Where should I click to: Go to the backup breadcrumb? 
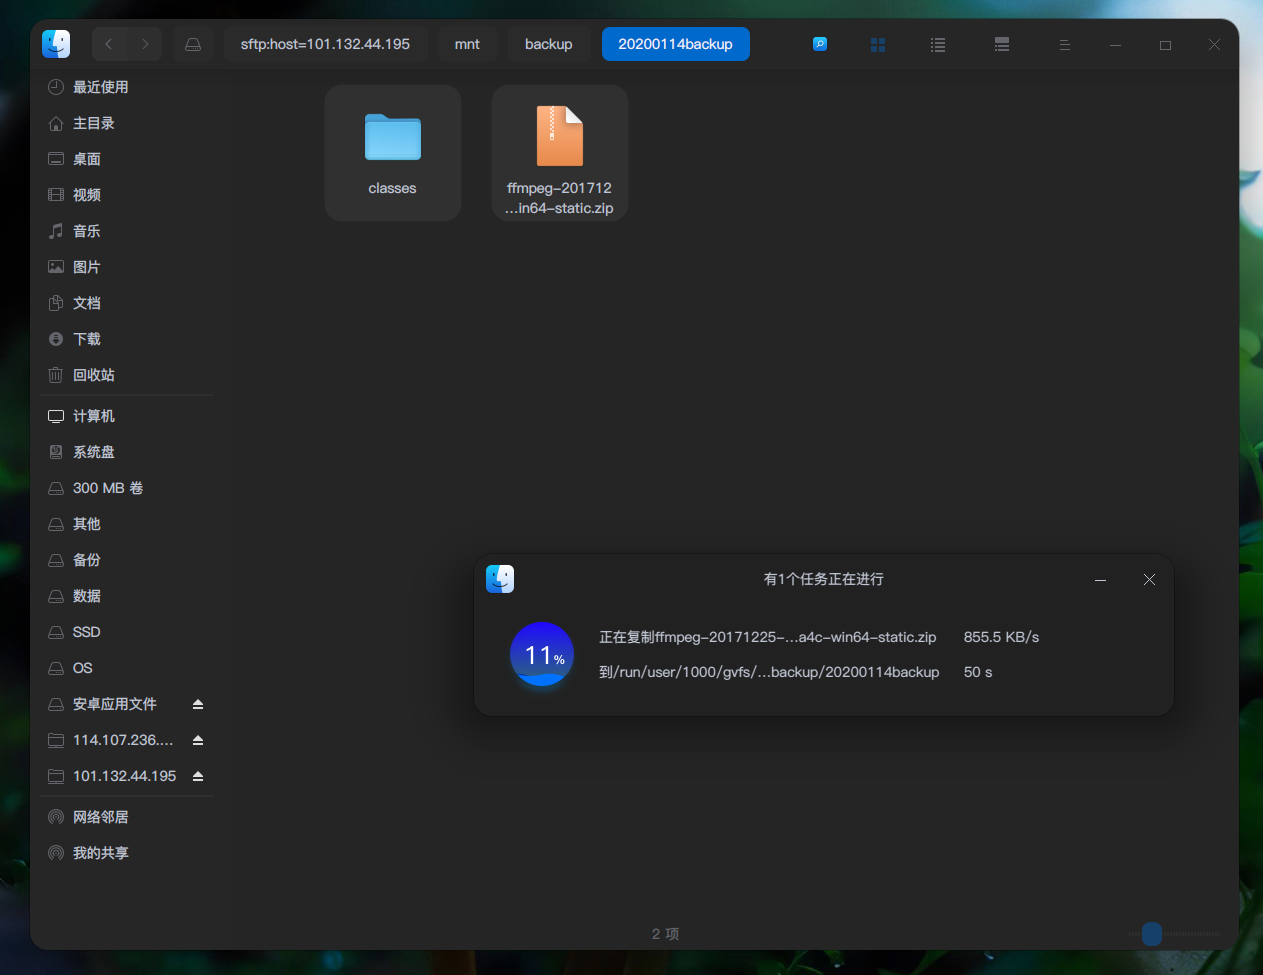pos(548,44)
